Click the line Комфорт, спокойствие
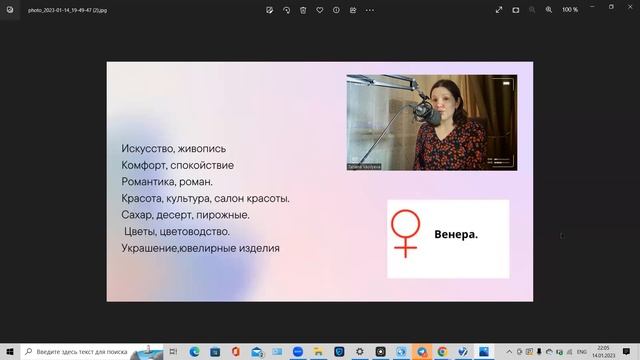 click(x=178, y=165)
